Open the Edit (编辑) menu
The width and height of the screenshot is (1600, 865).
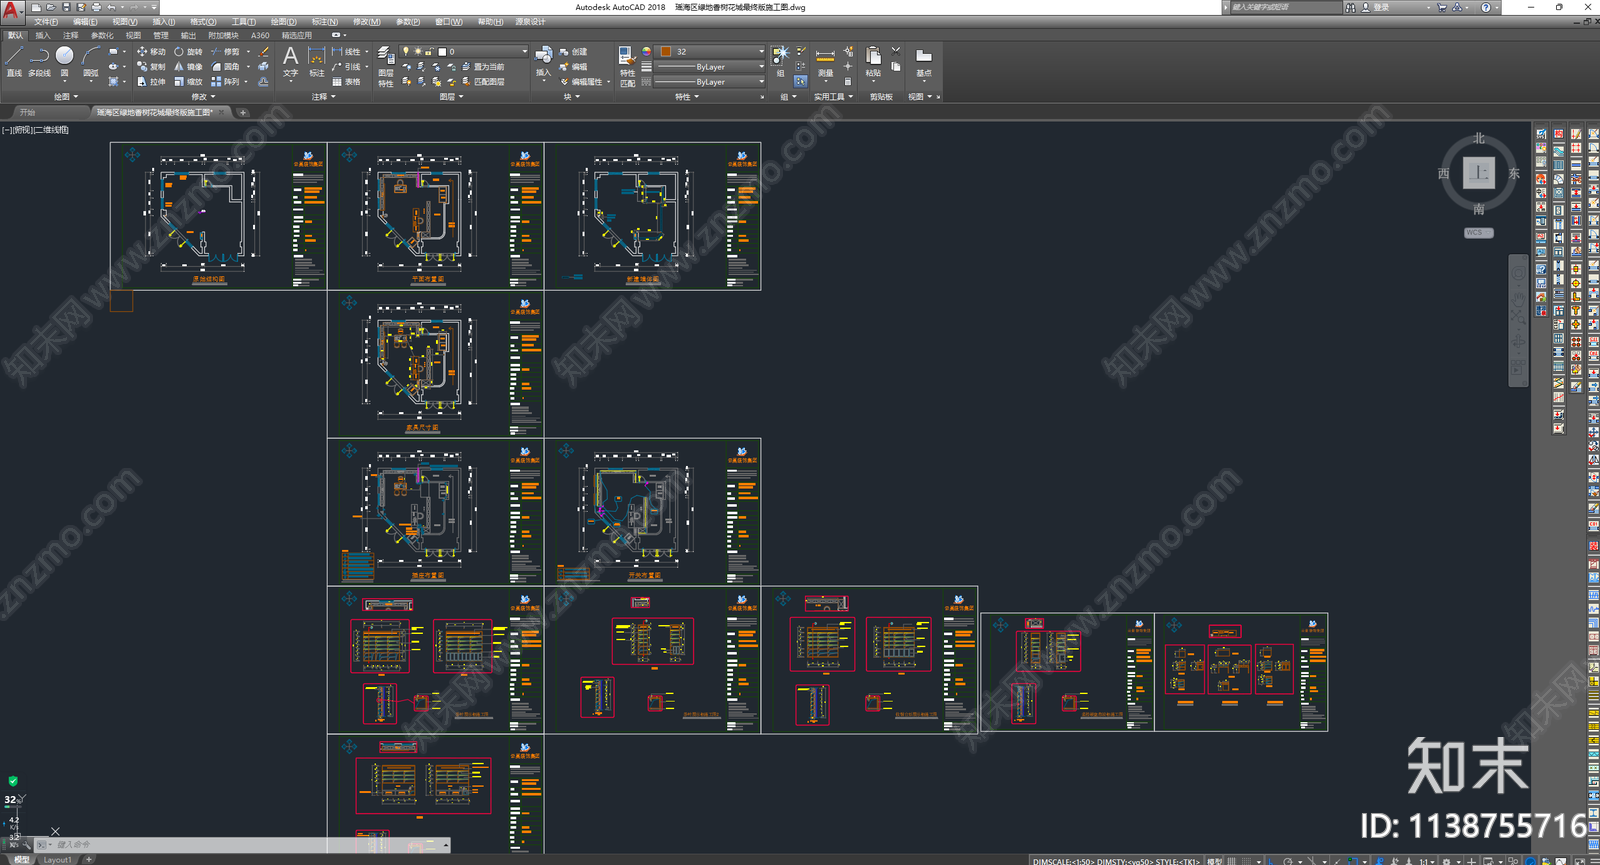pos(85,22)
